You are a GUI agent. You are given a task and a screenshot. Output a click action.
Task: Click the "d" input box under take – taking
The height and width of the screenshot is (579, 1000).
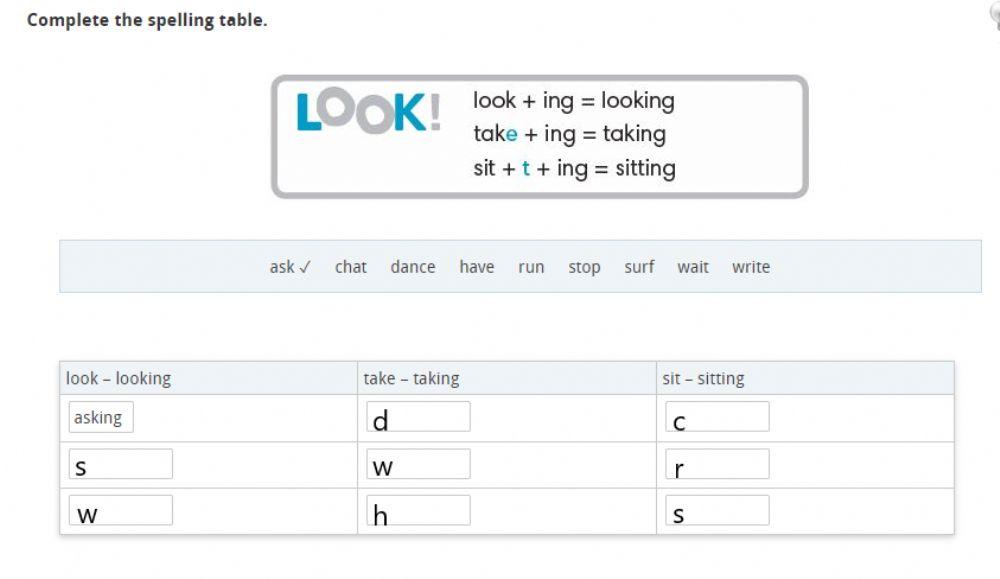[x=418, y=417]
